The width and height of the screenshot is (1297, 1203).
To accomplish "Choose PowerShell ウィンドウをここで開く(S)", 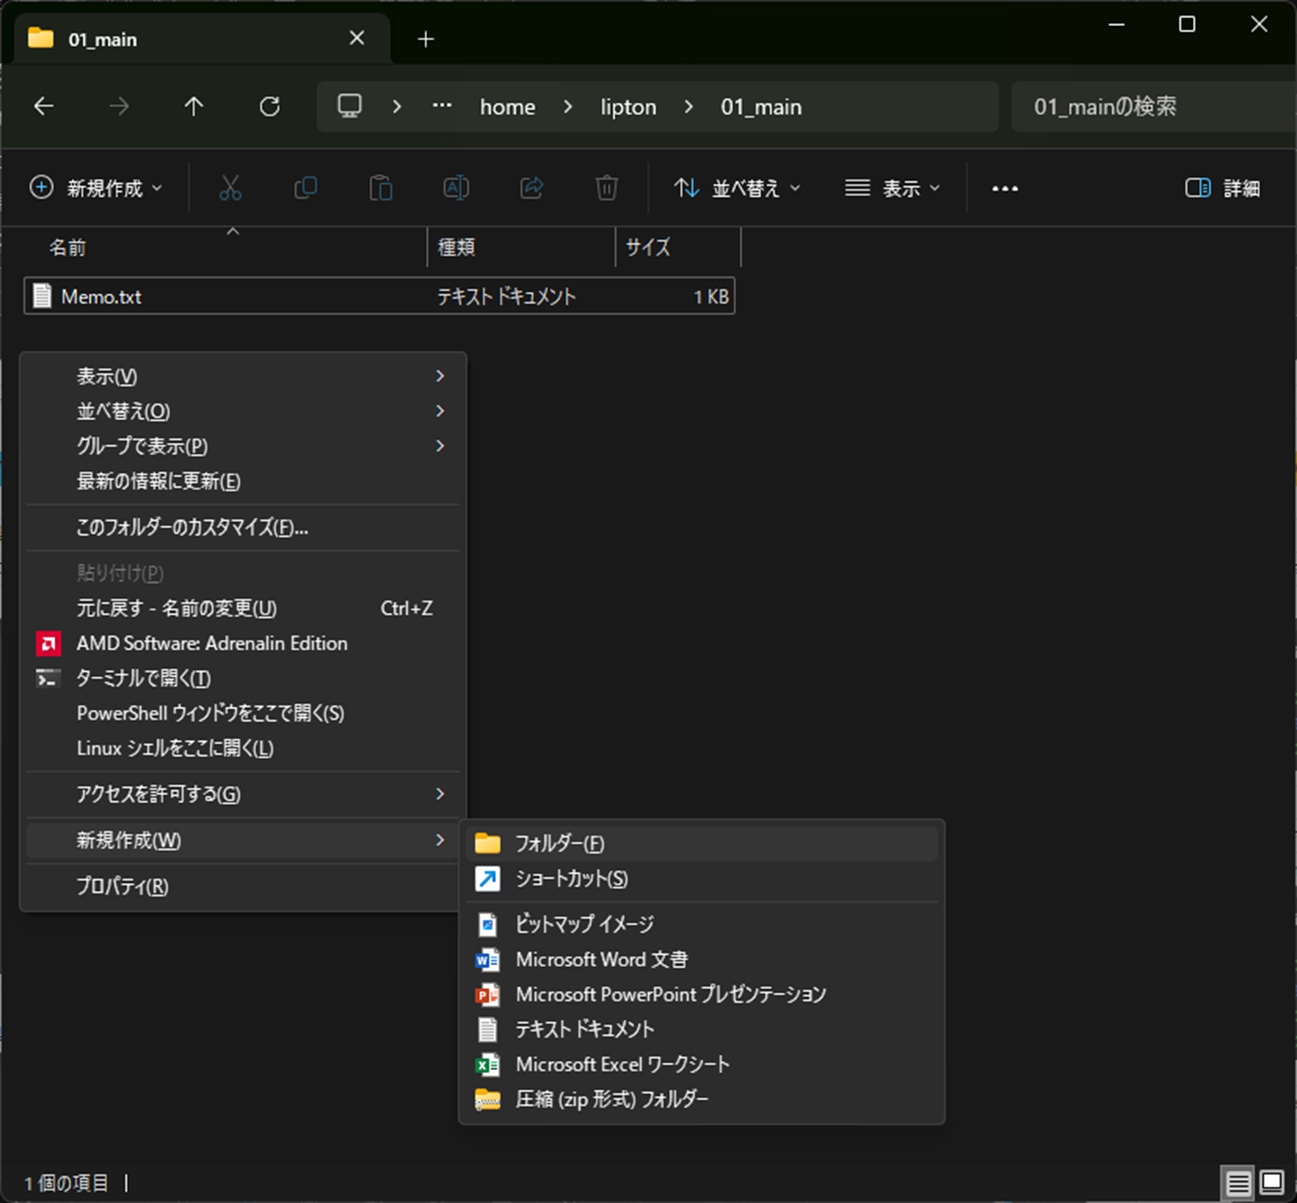I will (x=243, y=713).
